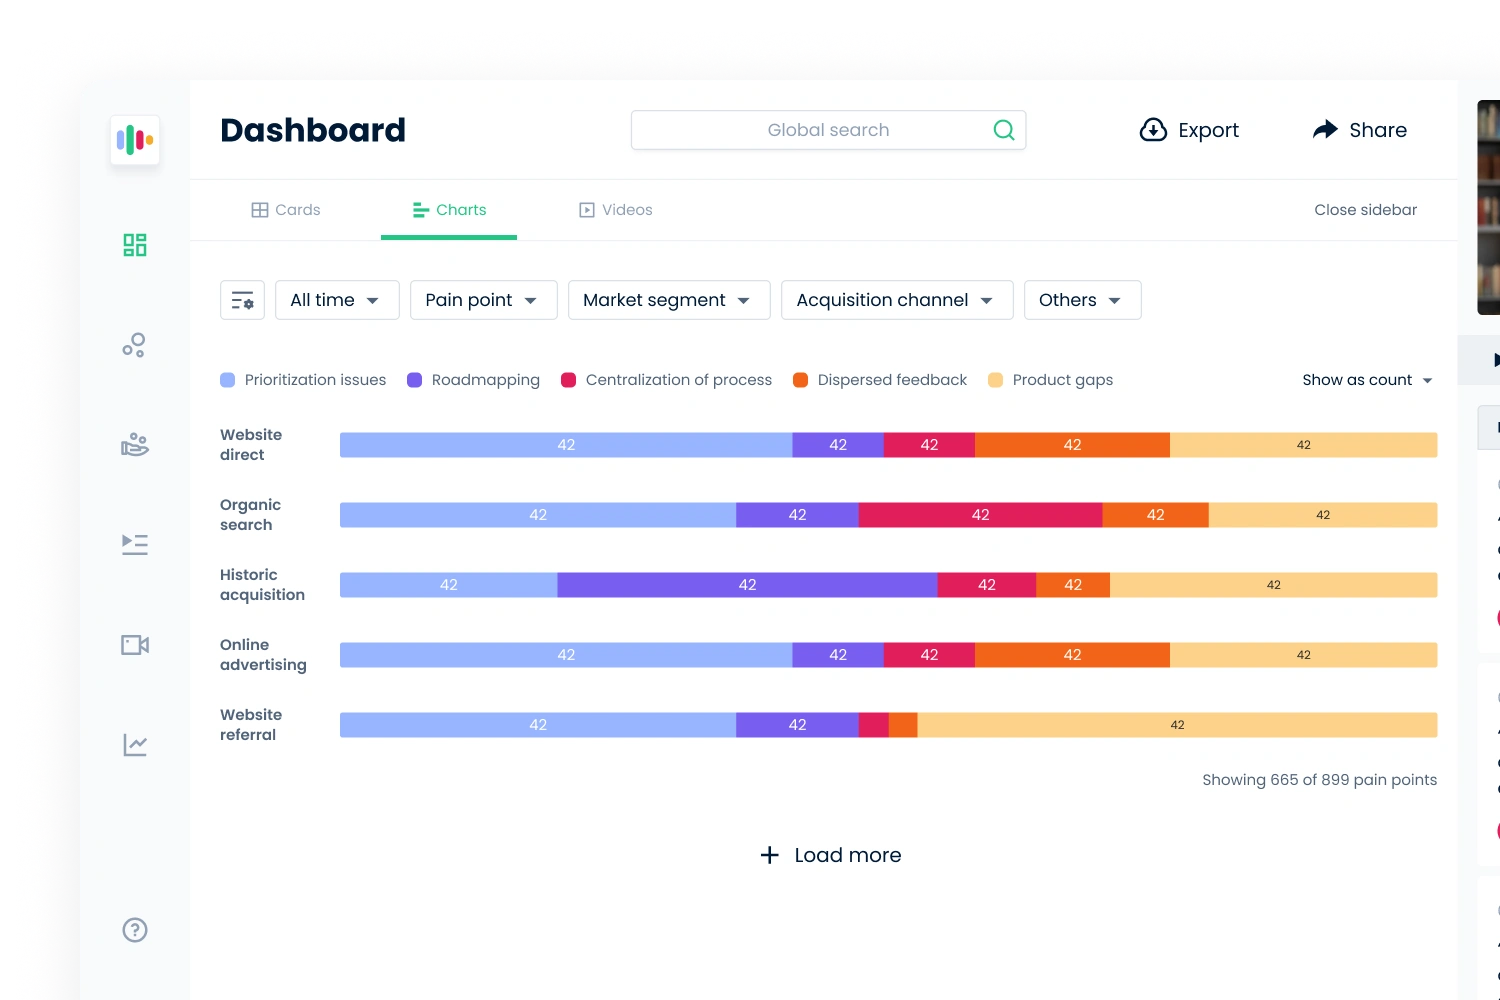This screenshot has width=1500, height=1000.
Task: Open the Market segment dropdown
Action: pos(669,300)
